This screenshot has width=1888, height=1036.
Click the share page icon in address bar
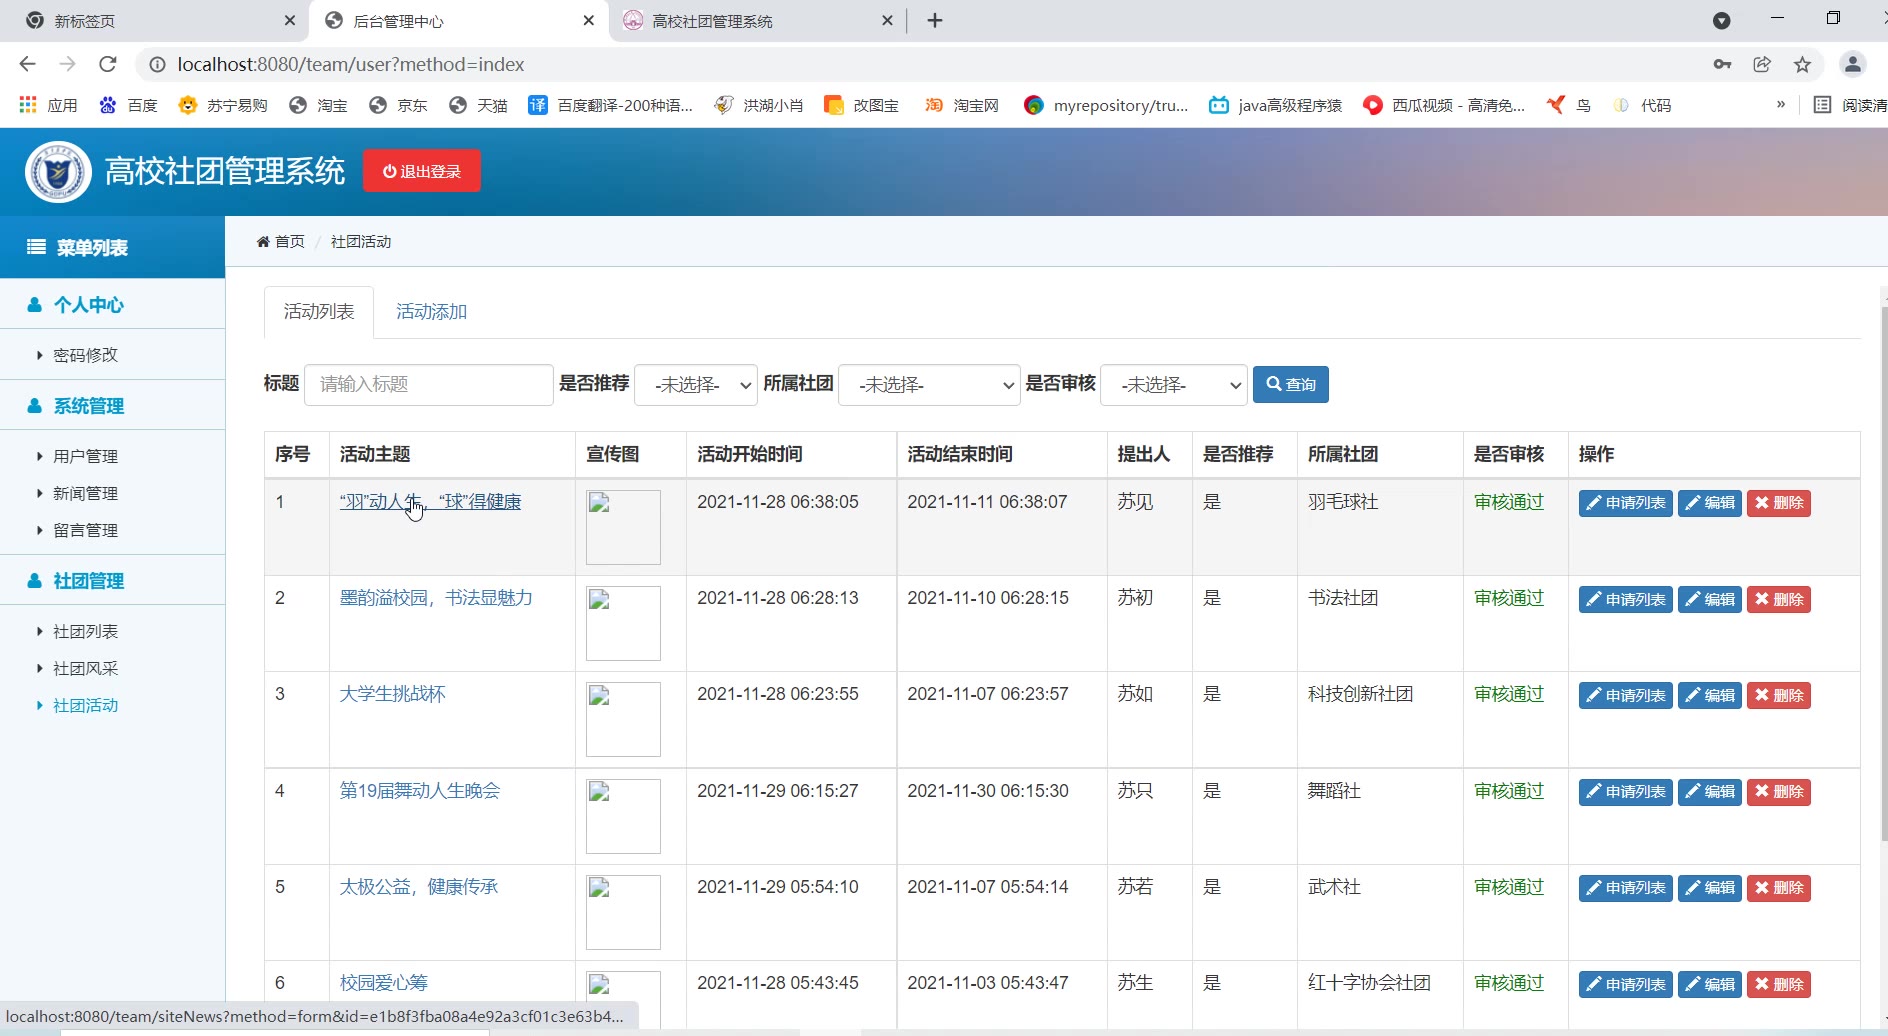point(1762,65)
